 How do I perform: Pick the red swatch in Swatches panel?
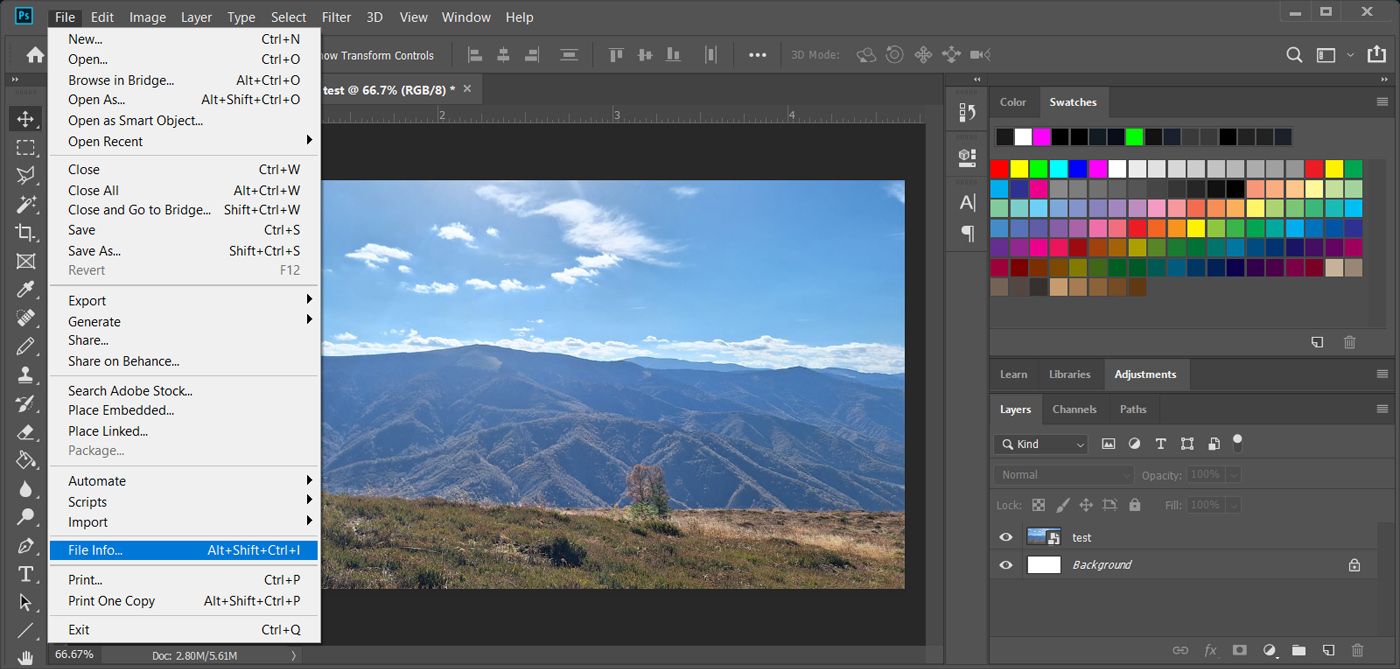[x=998, y=169]
